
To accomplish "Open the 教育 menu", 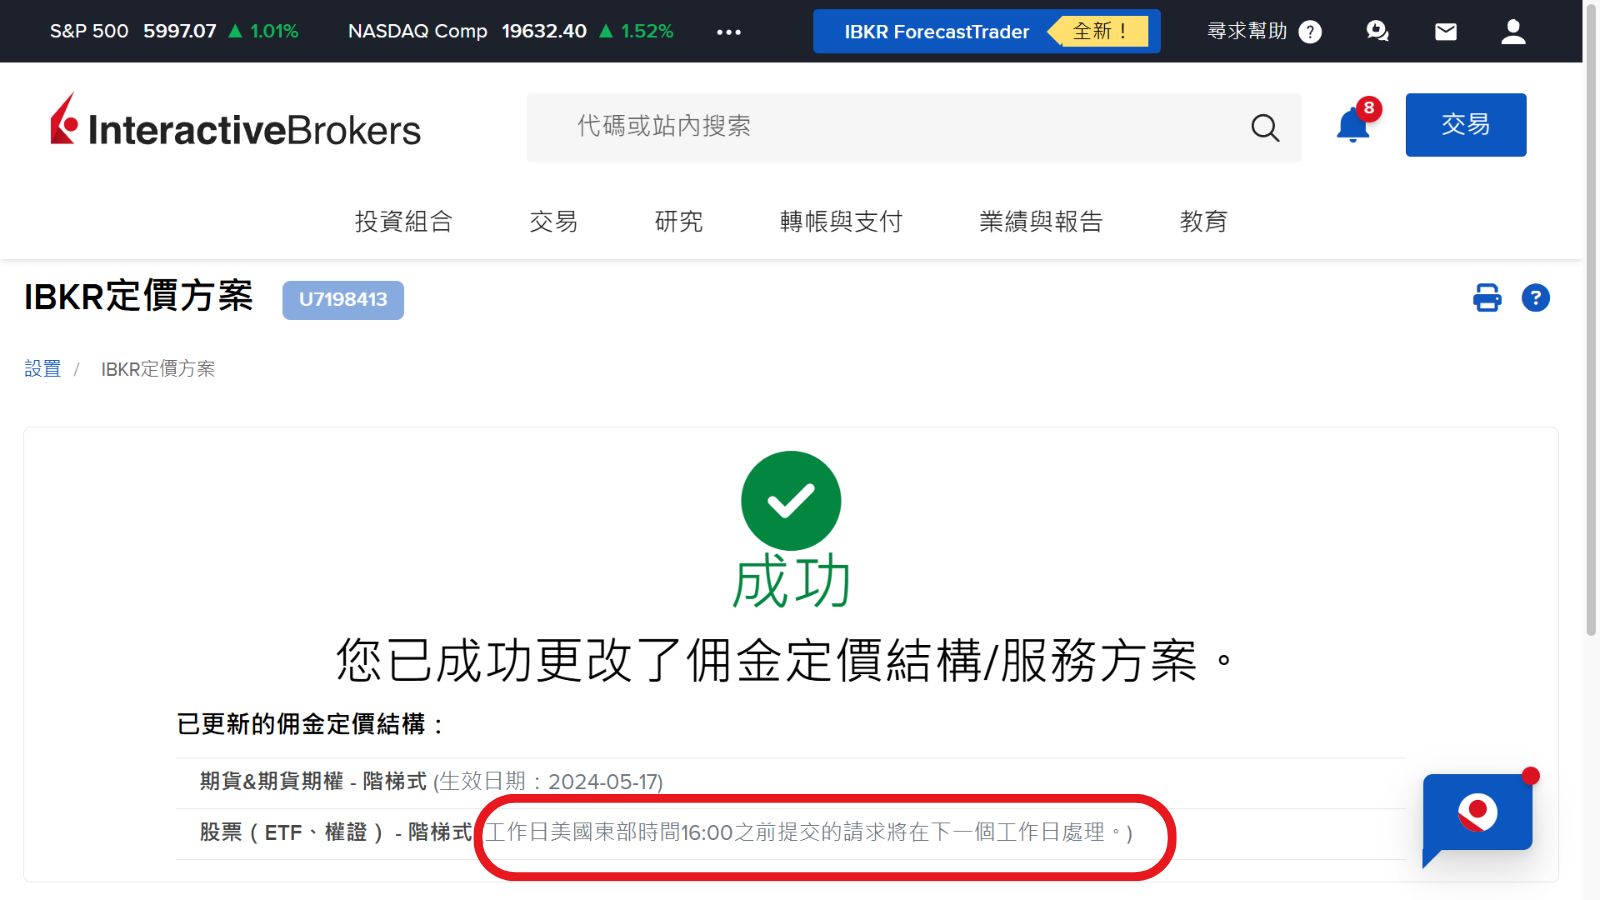I will tap(1203, 221).
